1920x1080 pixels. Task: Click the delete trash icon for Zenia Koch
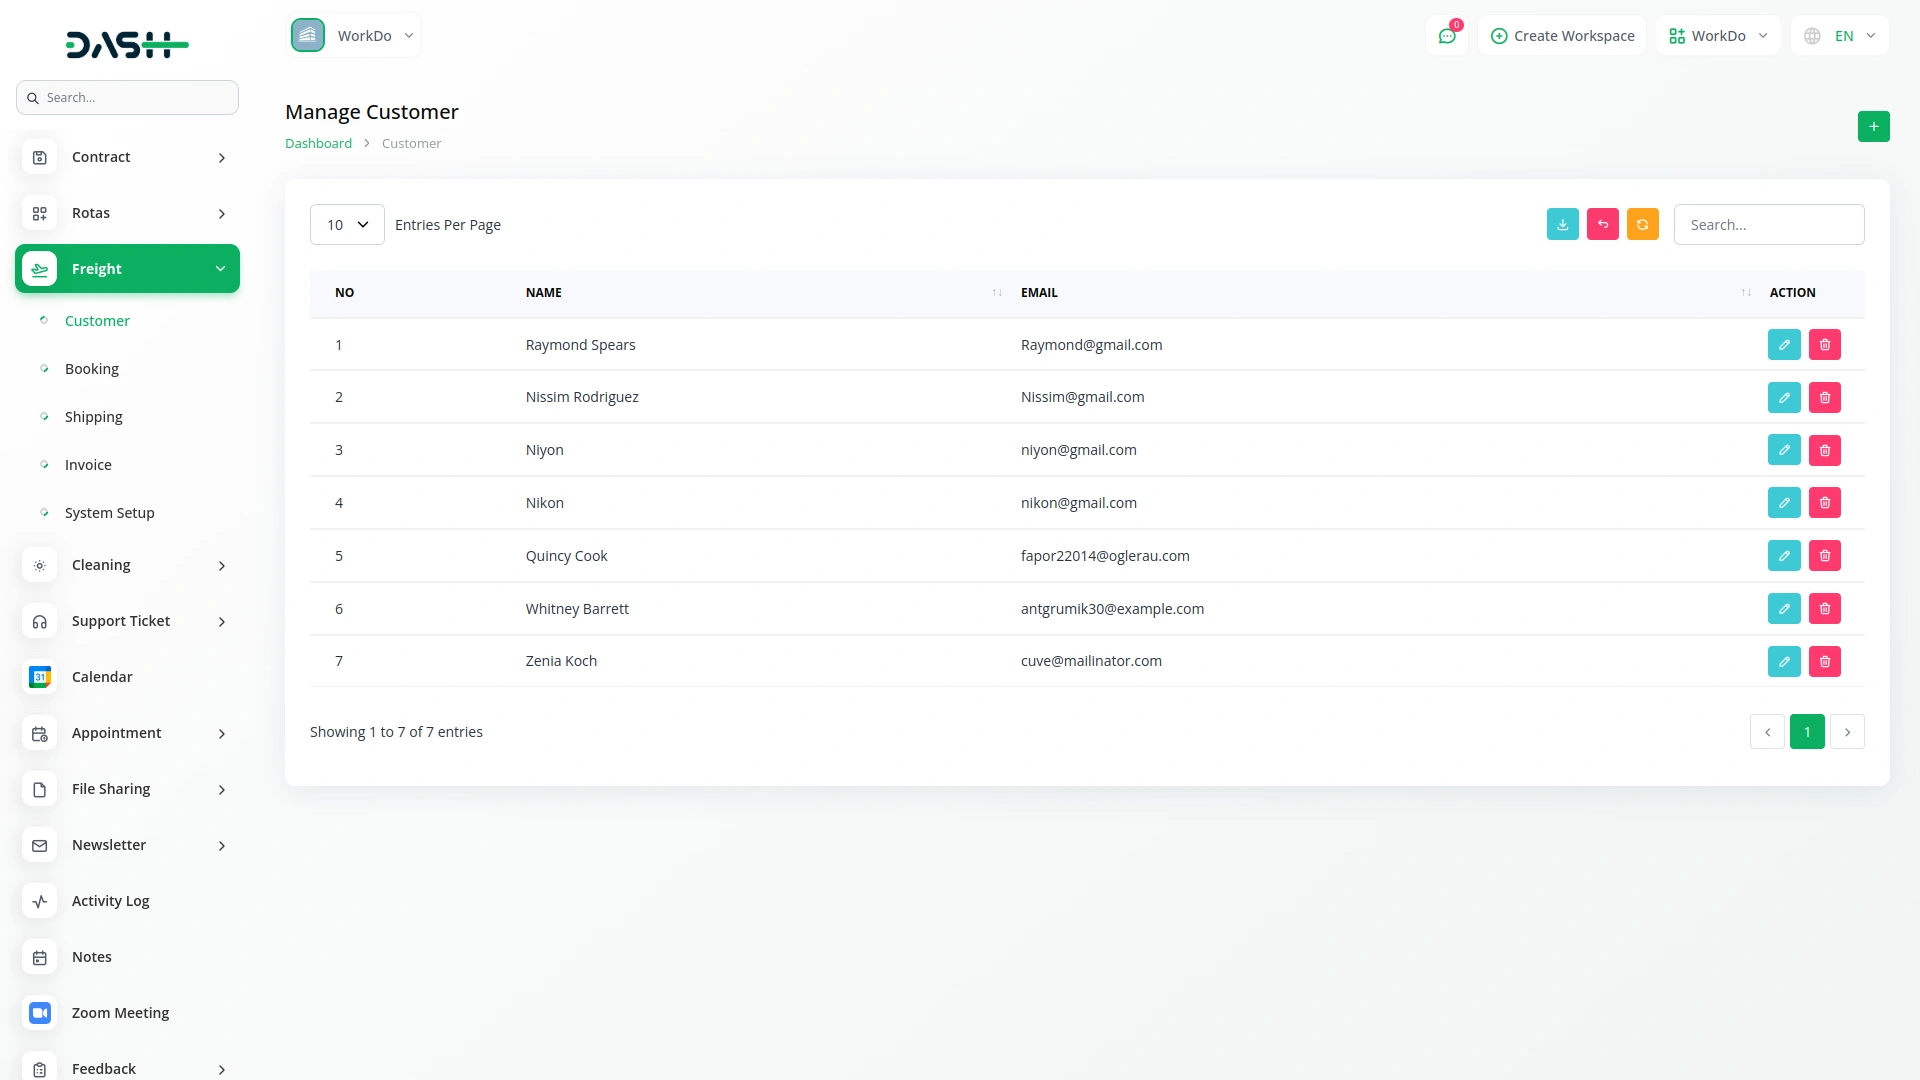[1824, 661]
